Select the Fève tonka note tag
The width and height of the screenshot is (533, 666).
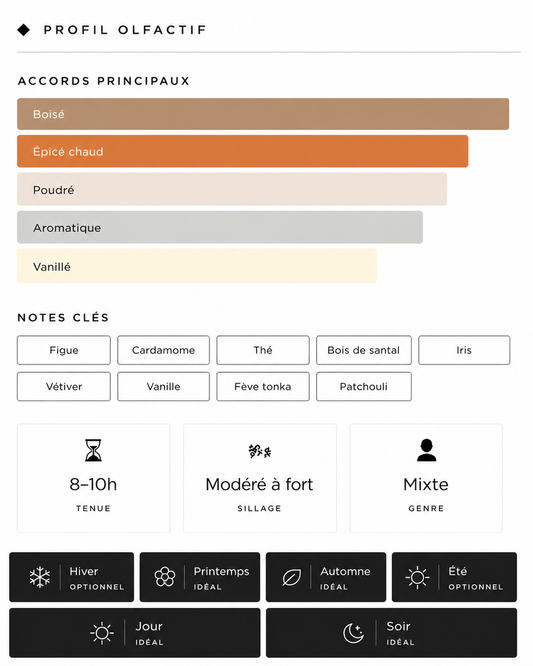[263, 387]
